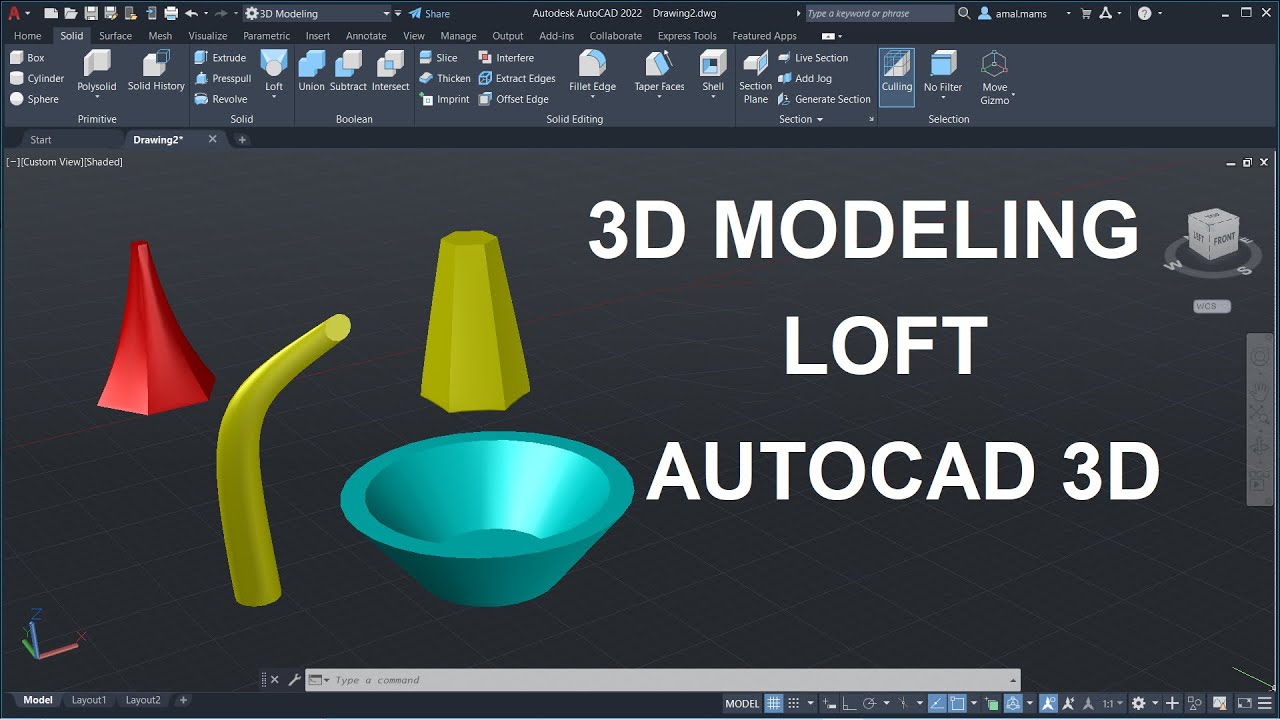The width and height of the screenshot is (1280, 720).
Task: Toggle object snap tracking in status bar
Action: click(936, 703)
